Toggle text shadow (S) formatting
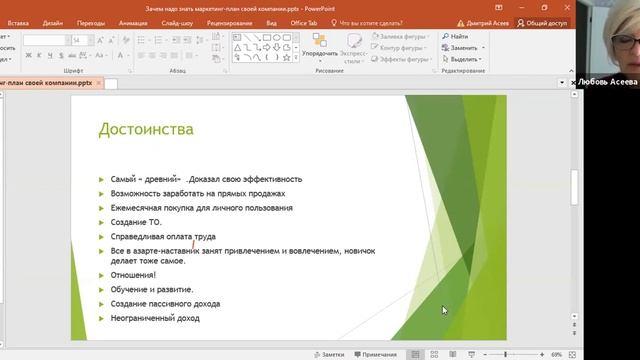 click(61, 55)
